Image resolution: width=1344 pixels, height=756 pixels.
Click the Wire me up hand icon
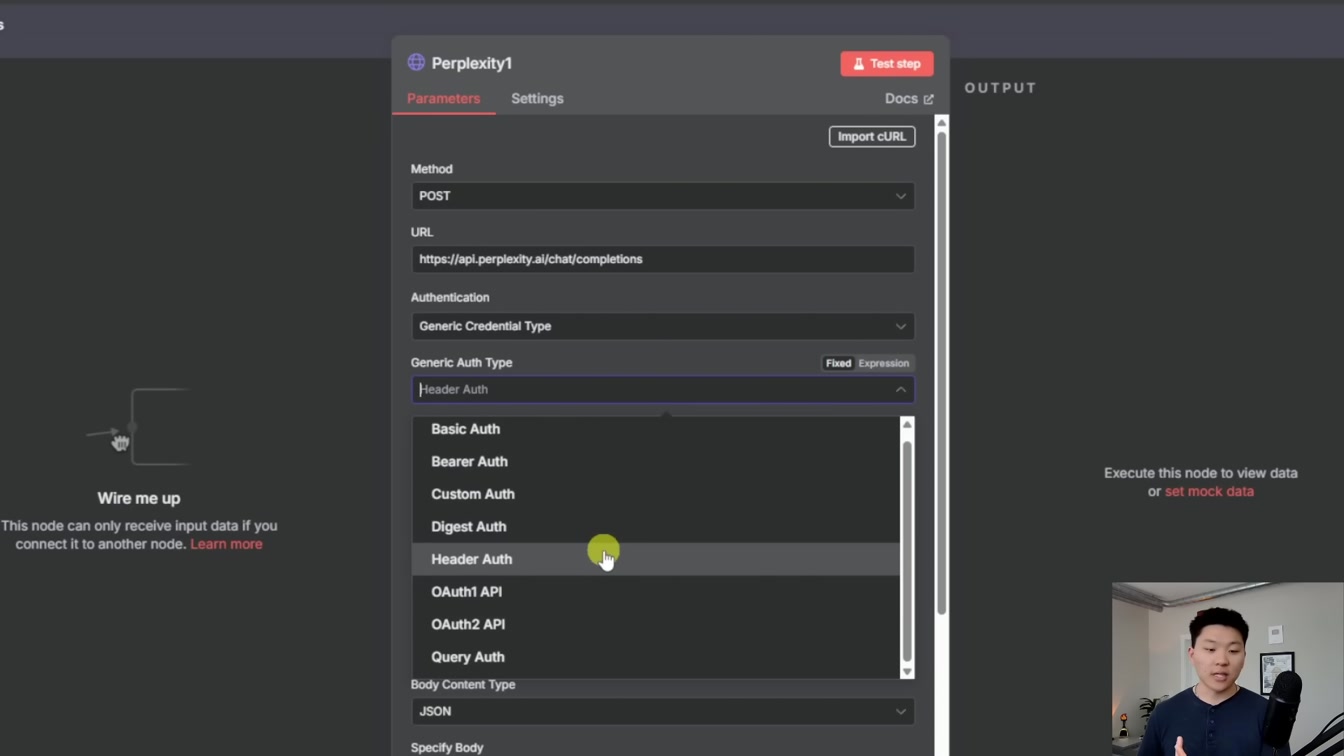120,442
